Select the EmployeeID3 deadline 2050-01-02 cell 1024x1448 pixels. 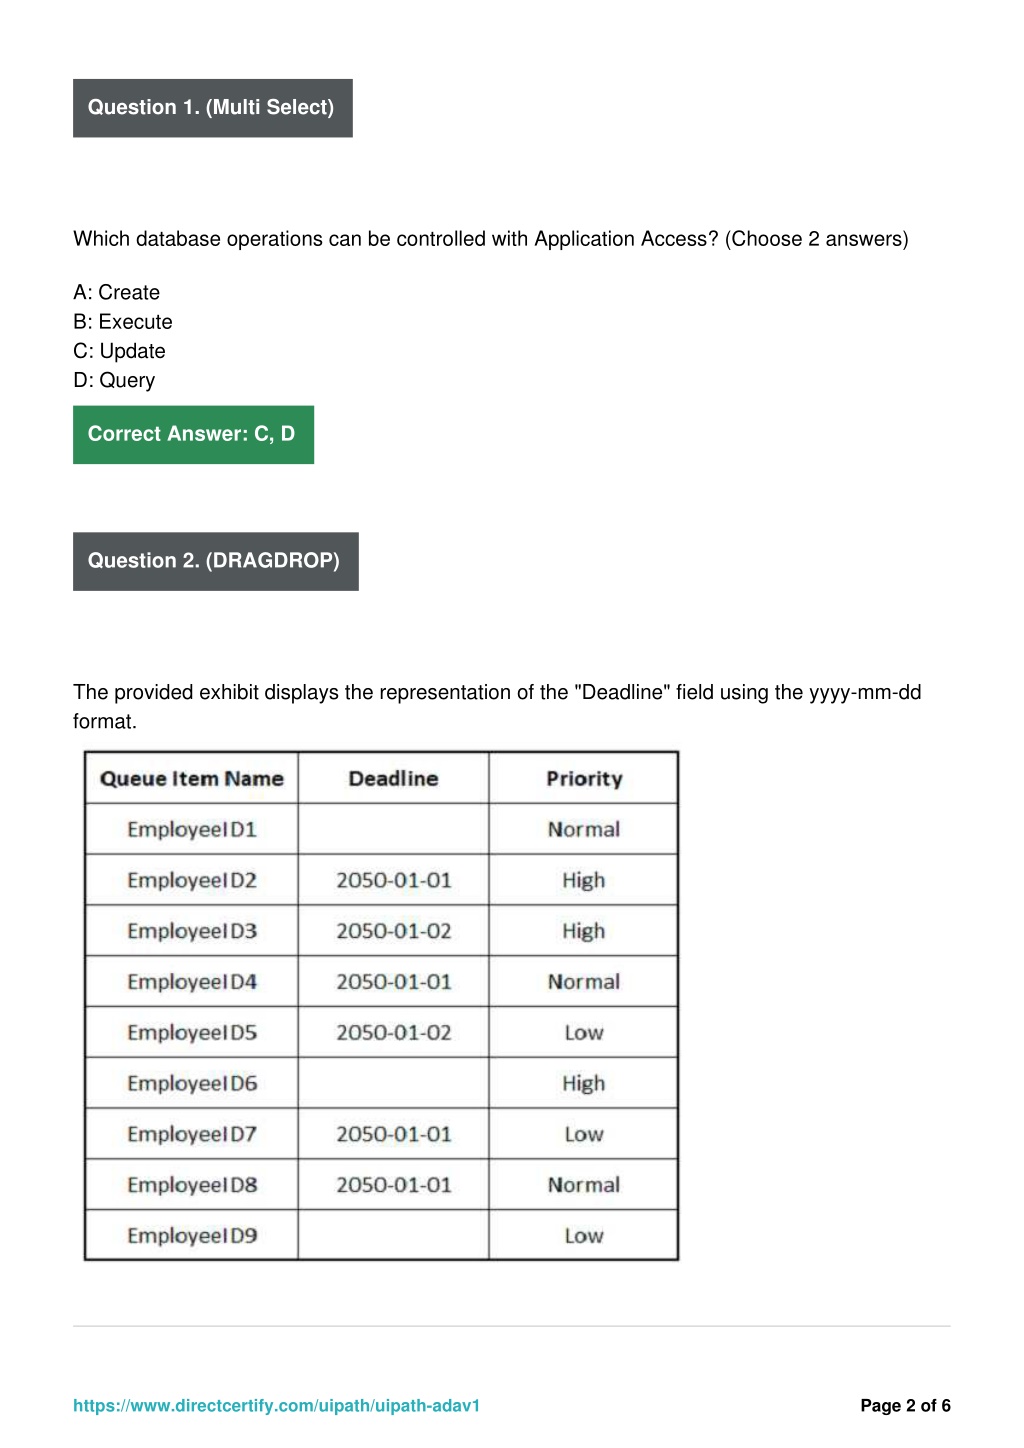(393, 931)
